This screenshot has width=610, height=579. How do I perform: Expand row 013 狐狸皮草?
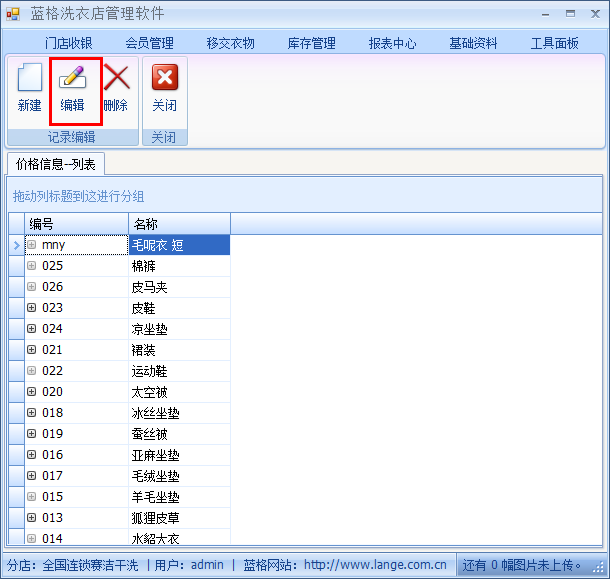coord(32,518)
